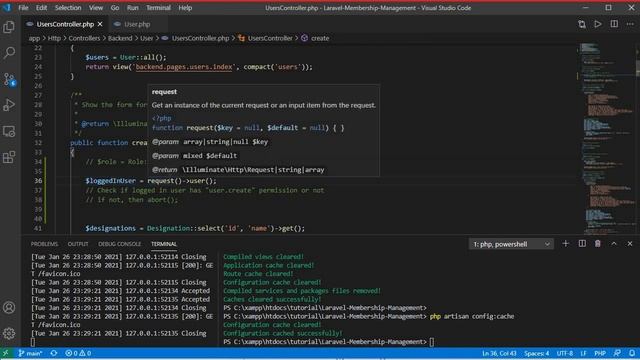Screen dimensions: 640x360
Task: Open Remote Explorer view
Action: click(x=9, y=131)
